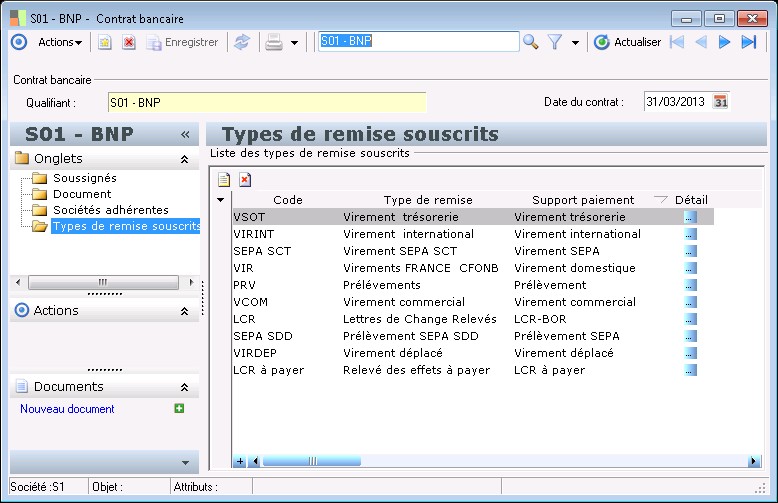Sort by Support paiement column header
Viewport: 778px width, 503px height.
[583, 200]
